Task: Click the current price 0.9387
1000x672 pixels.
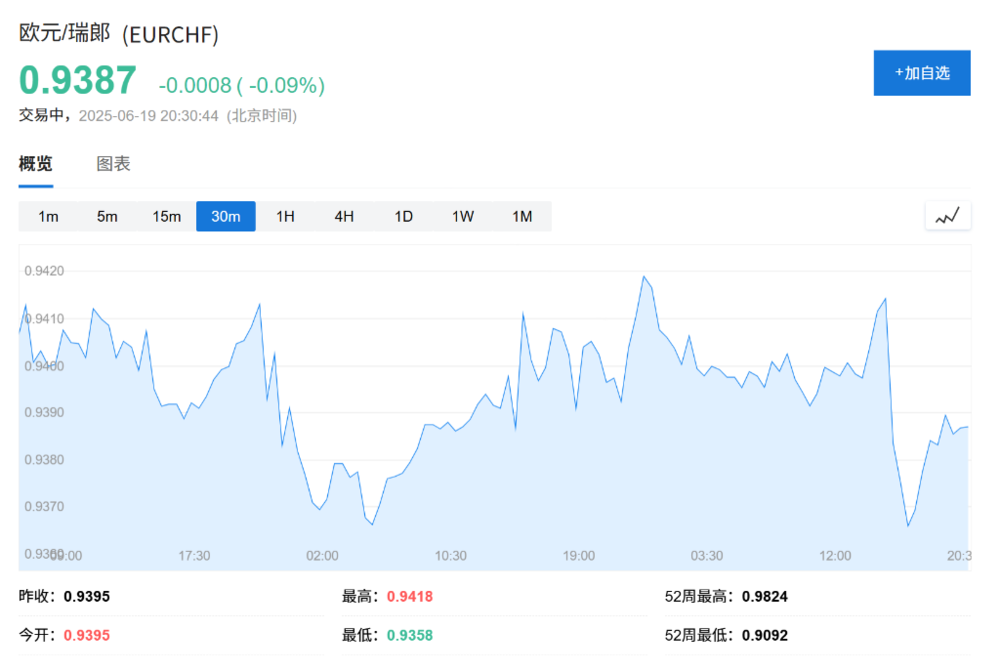Action: 78,81
